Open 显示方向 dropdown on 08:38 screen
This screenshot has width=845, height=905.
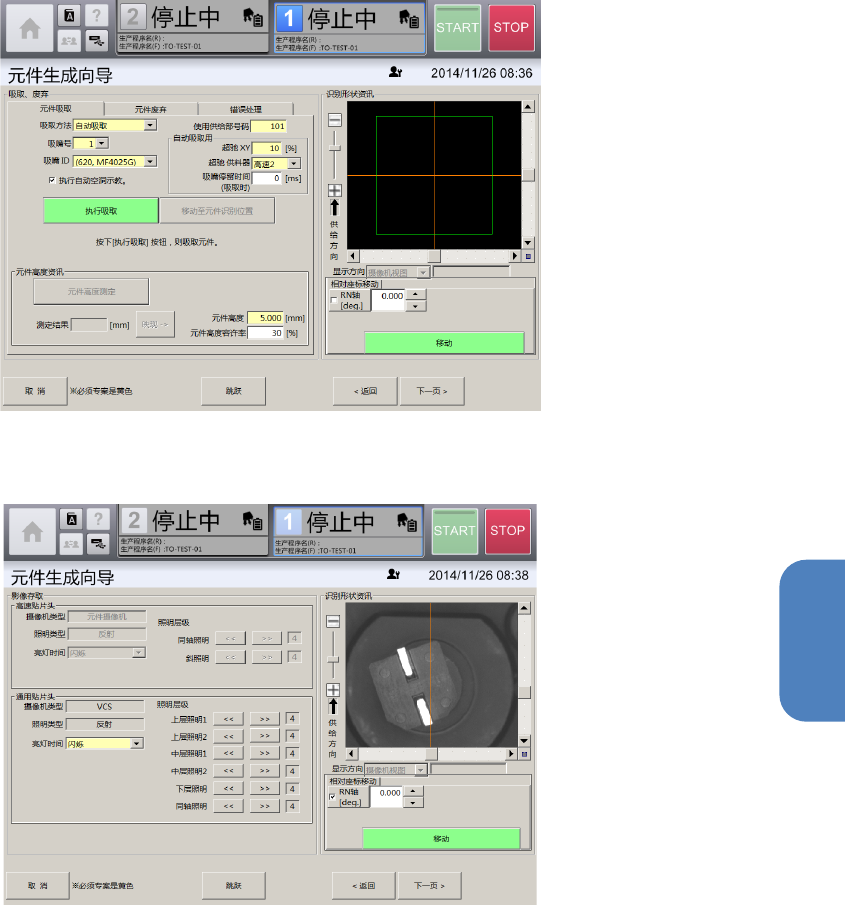point(421,769)
